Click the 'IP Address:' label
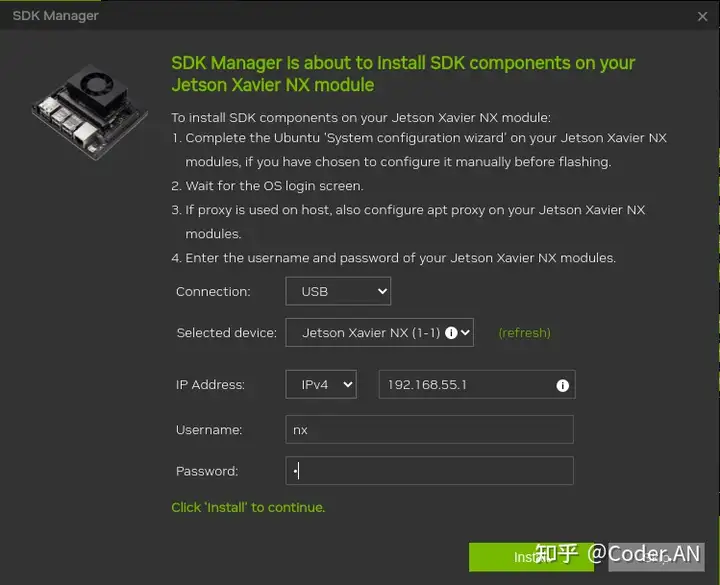The width and height of the screenshot is (720, 585). point(210,384)
